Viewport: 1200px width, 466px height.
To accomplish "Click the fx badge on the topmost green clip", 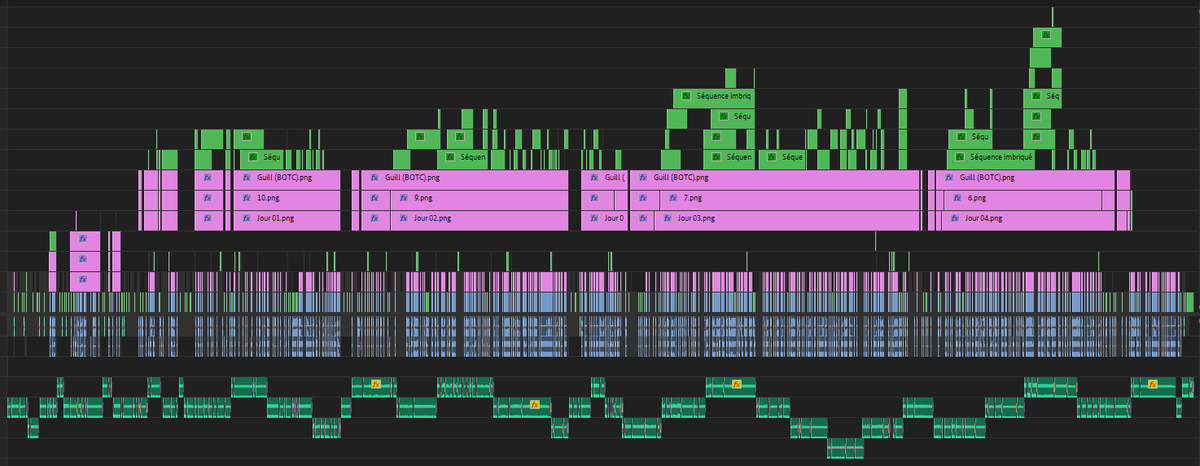I will [1046, 35].
